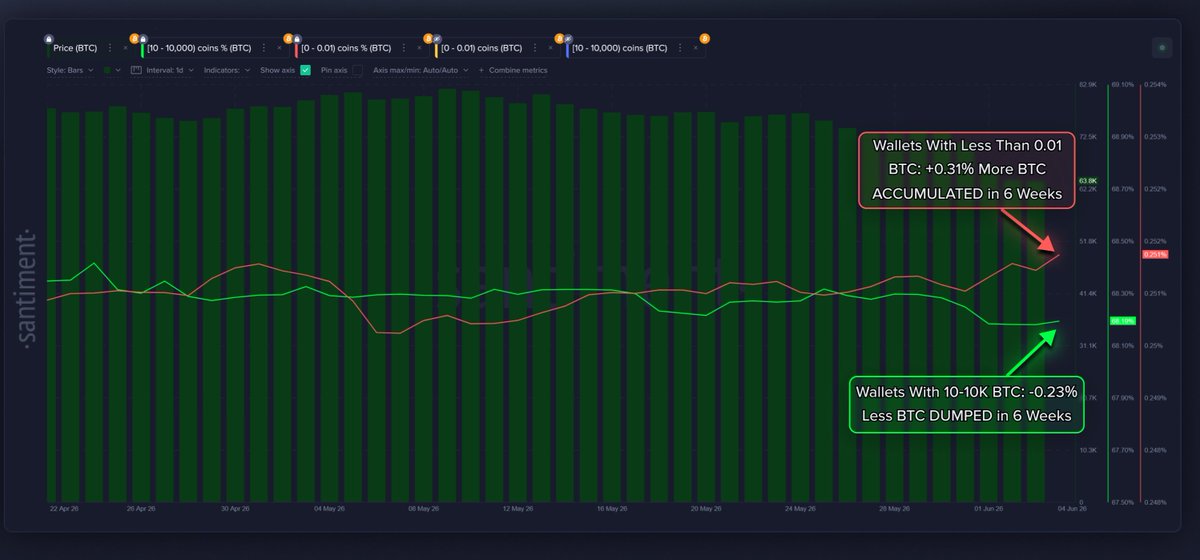The height and width of the screenshot is (560, 1200).
Task: Open the three-dot menu of [0 - 0.01) coins (BTC)
Action: pyautogui.click(x=535, y=48)
